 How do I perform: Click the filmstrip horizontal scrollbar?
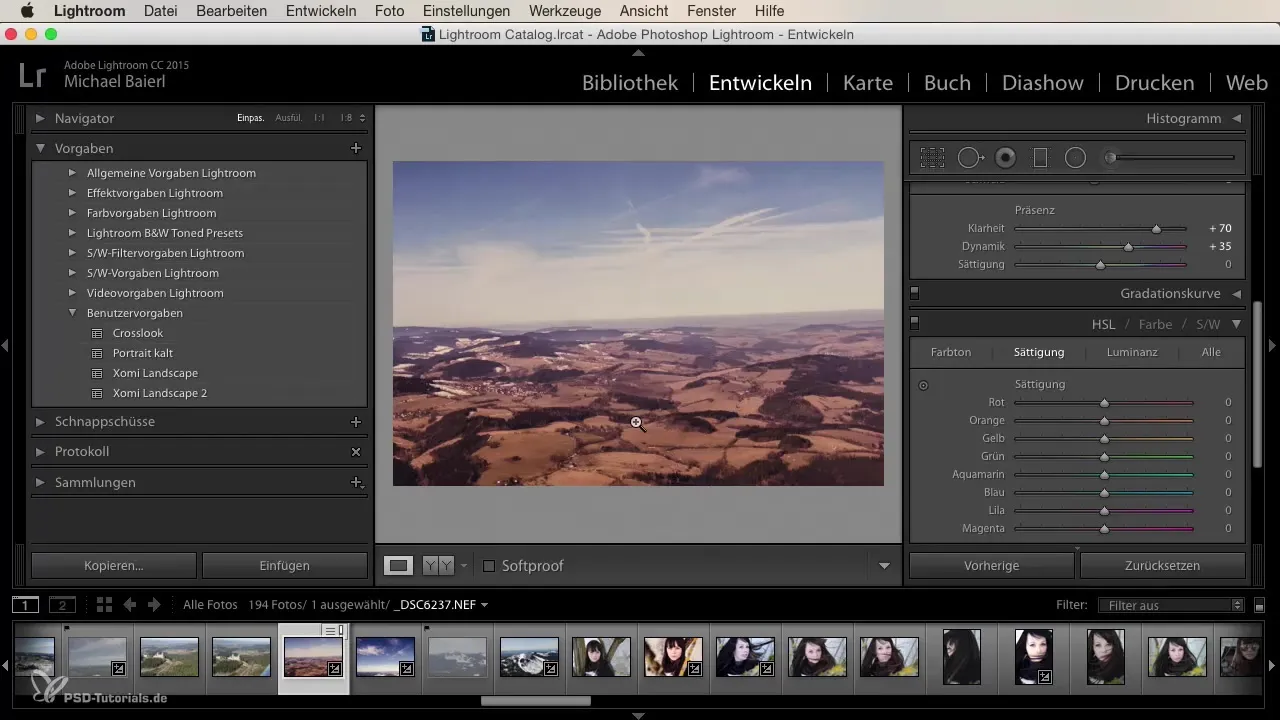(536, 701)
